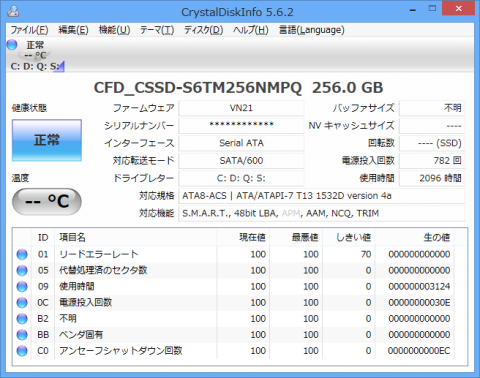Click the SATA/600 transfer mode field
Image resolution: width=480 pixels, height=378 pixels.
pyautogui.click(x=241, y=161)
